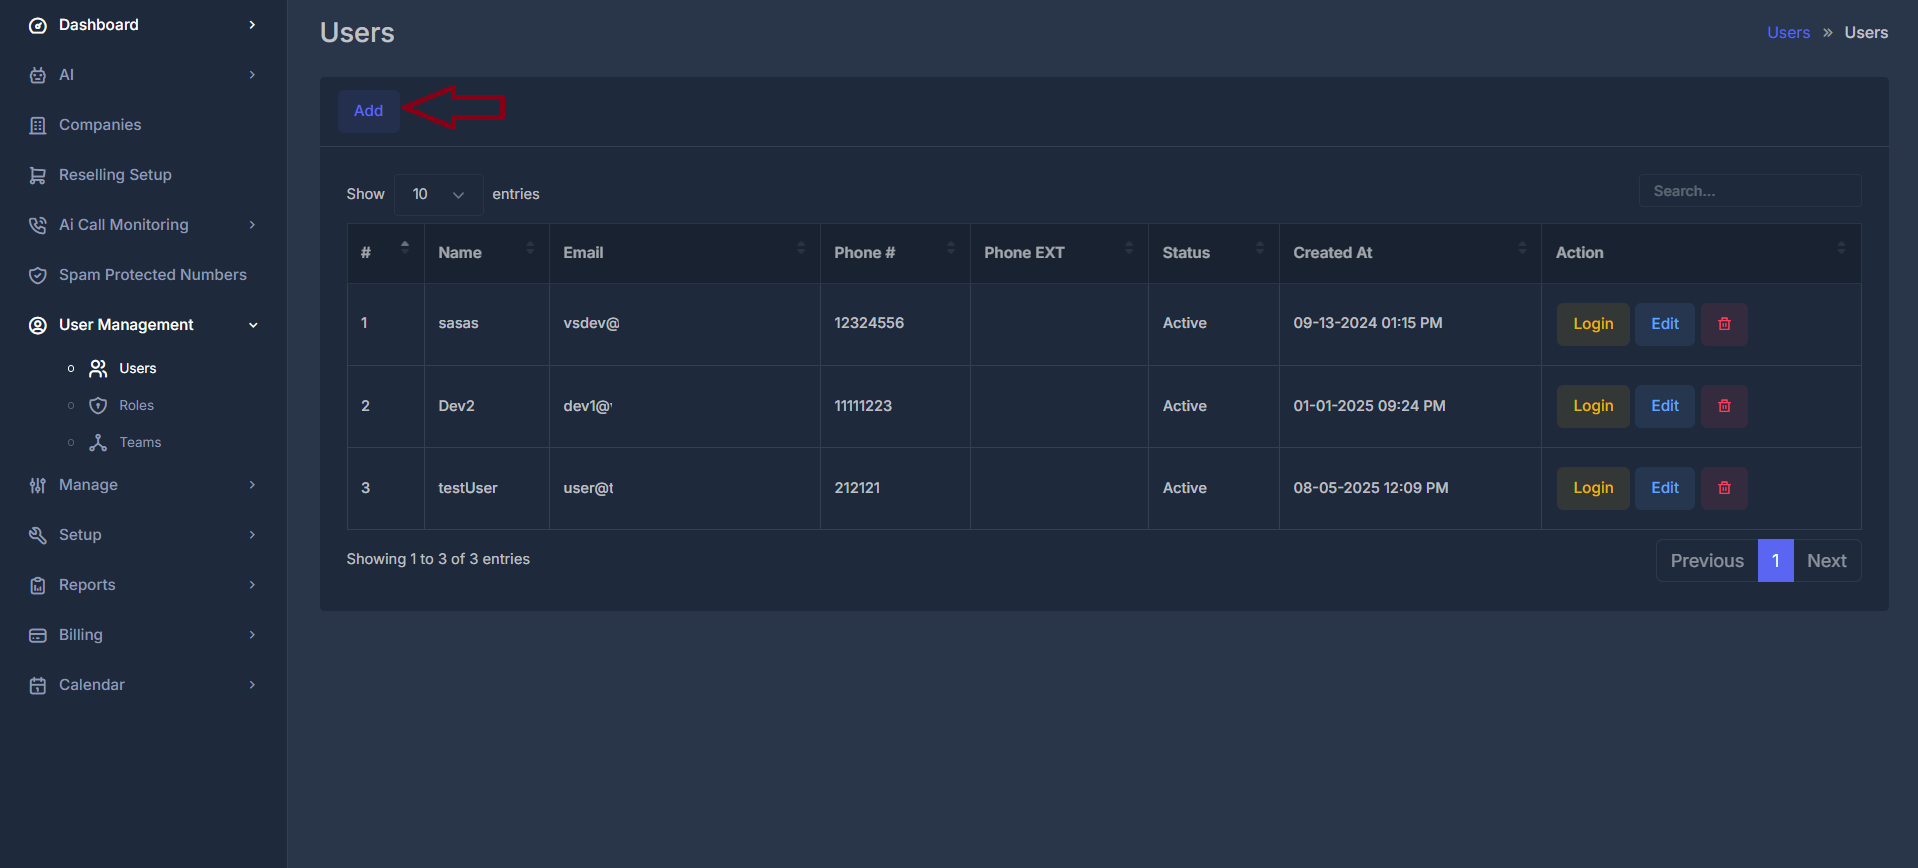Click the Companies building icon
This screenshot has height=868, width=1918.
pos(38,125)
